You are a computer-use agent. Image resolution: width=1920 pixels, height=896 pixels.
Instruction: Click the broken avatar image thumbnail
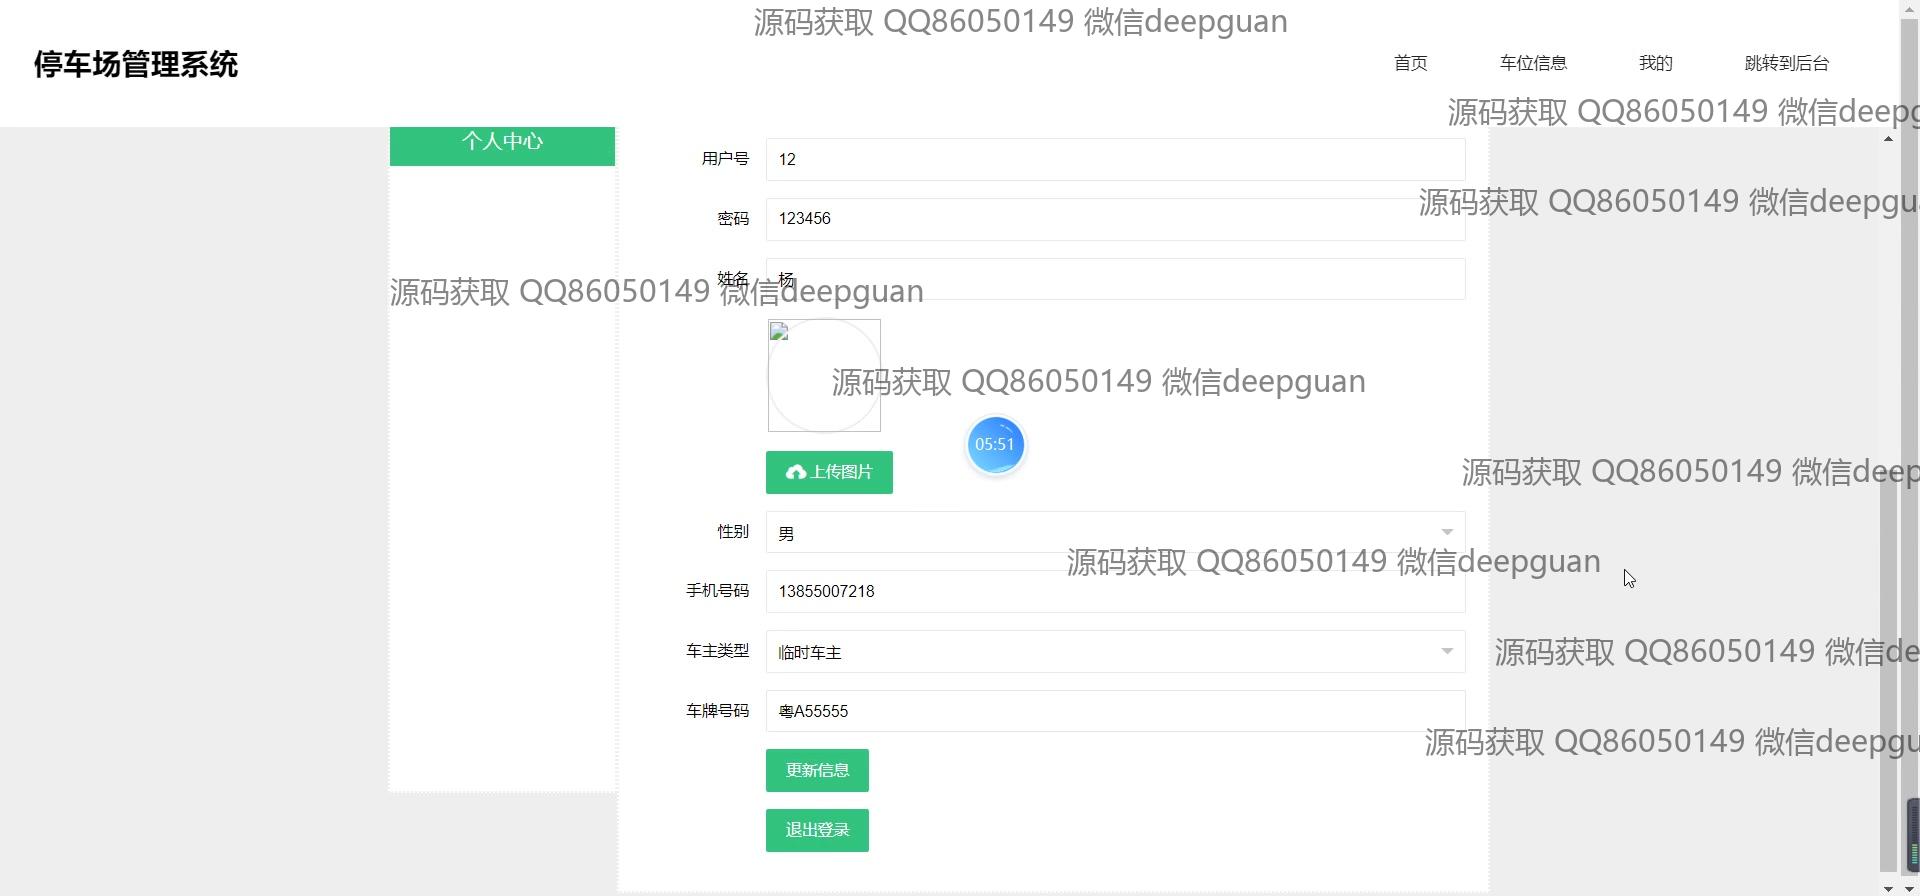(x=823, y=375)
